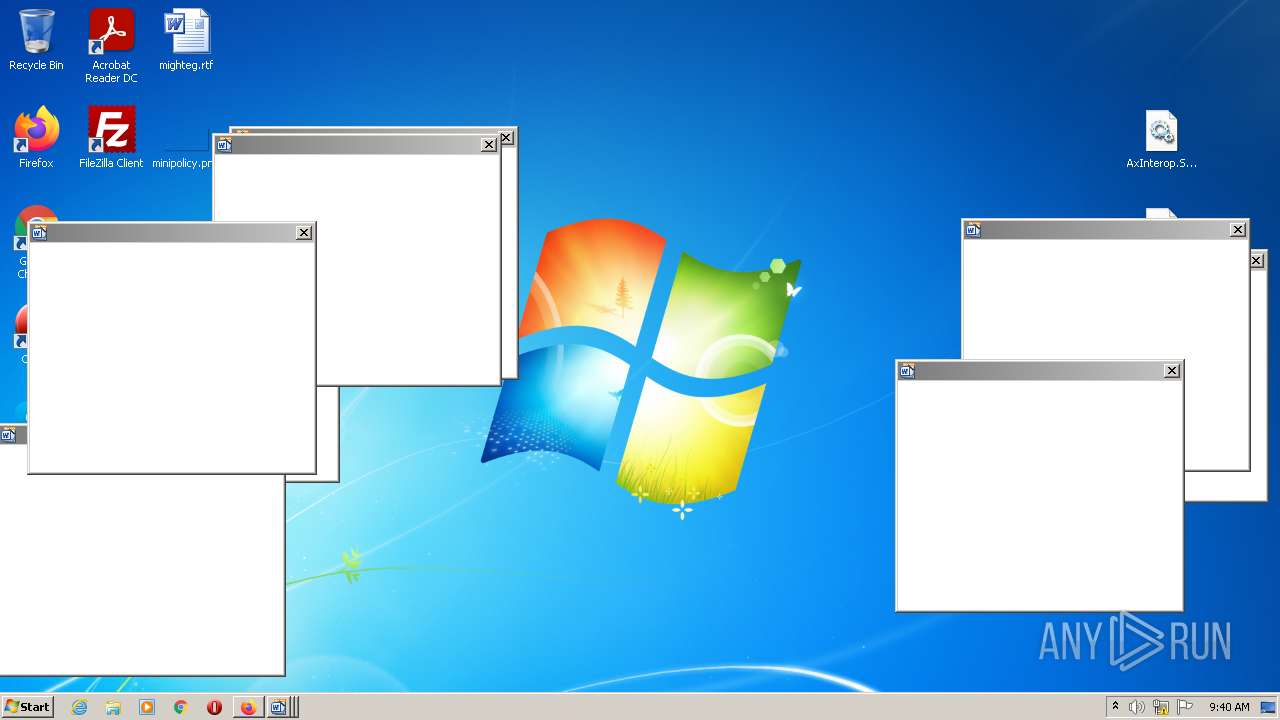Screen dimensions: 1280x720
Task: Open the volume speaker tray icon
Action: click(x=1137, y=707)
